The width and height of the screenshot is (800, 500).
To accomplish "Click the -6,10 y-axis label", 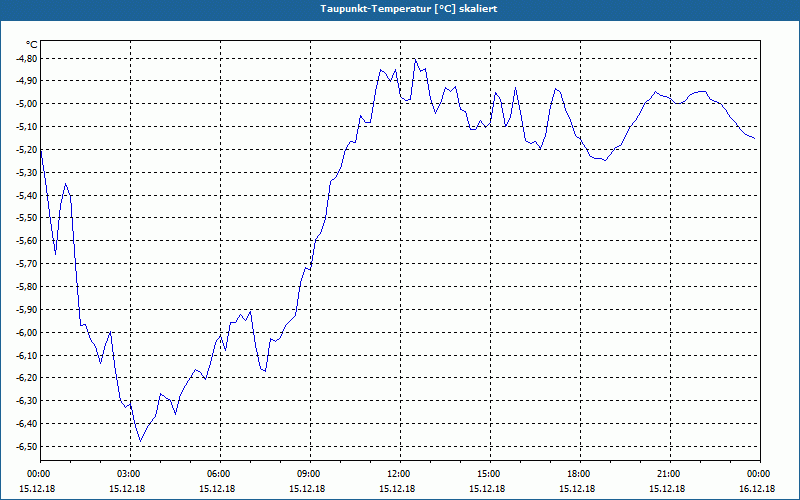I will pos(27,356).
